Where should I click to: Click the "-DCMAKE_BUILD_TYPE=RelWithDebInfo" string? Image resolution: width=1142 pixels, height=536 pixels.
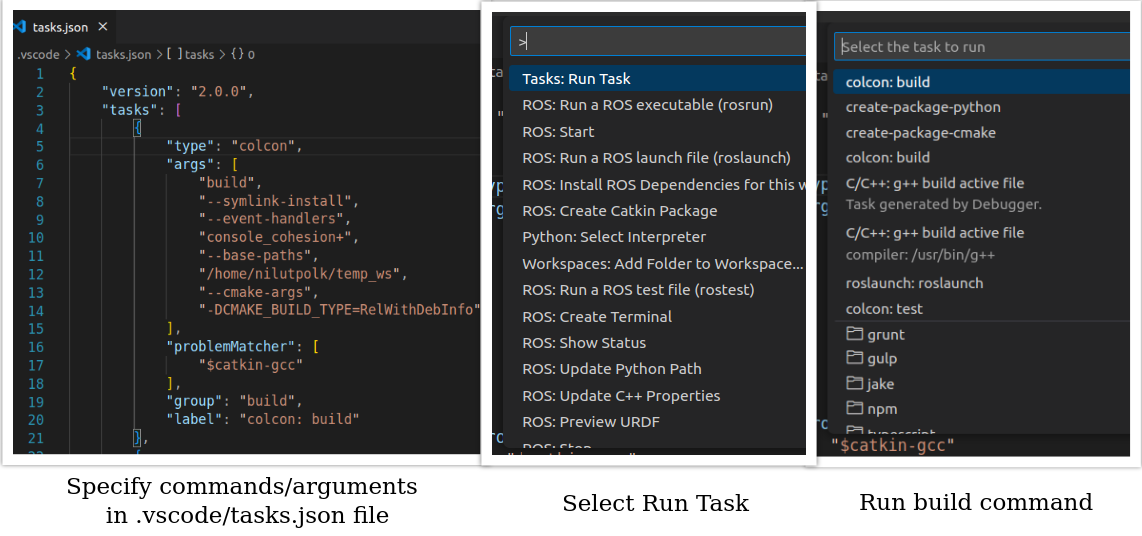(339, 310)
